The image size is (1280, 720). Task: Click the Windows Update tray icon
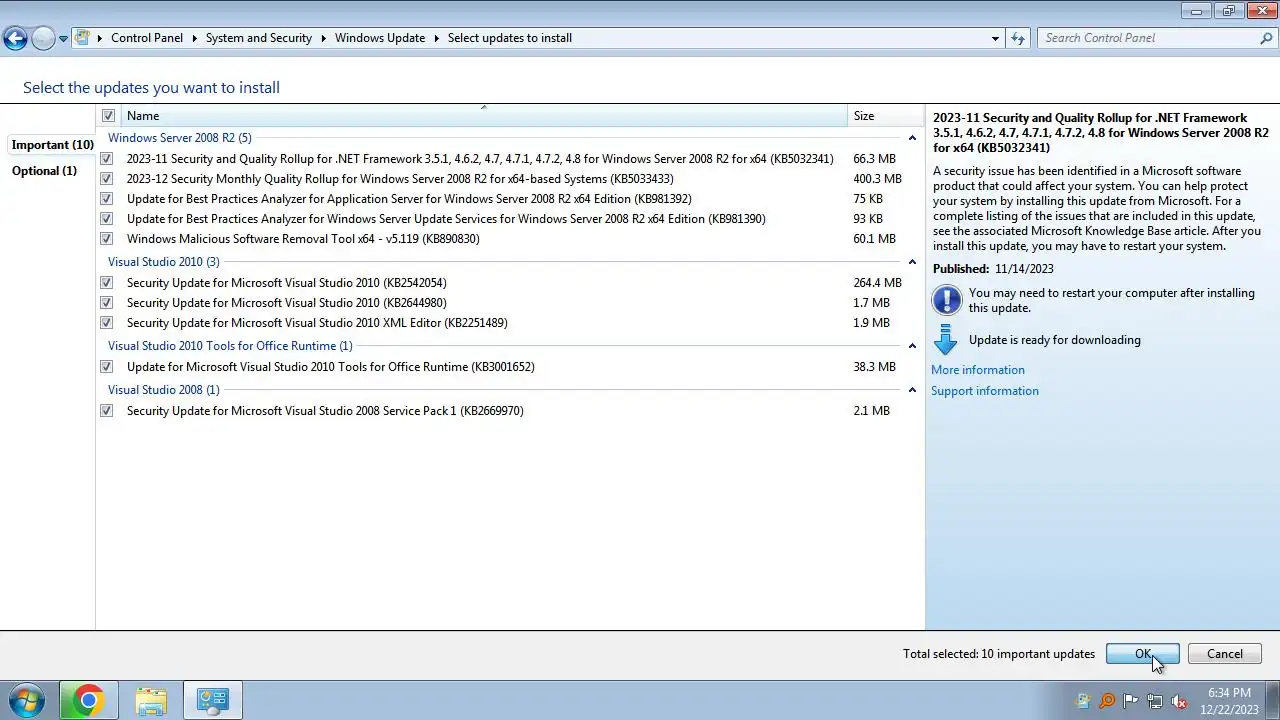(x=1083, y=701)
